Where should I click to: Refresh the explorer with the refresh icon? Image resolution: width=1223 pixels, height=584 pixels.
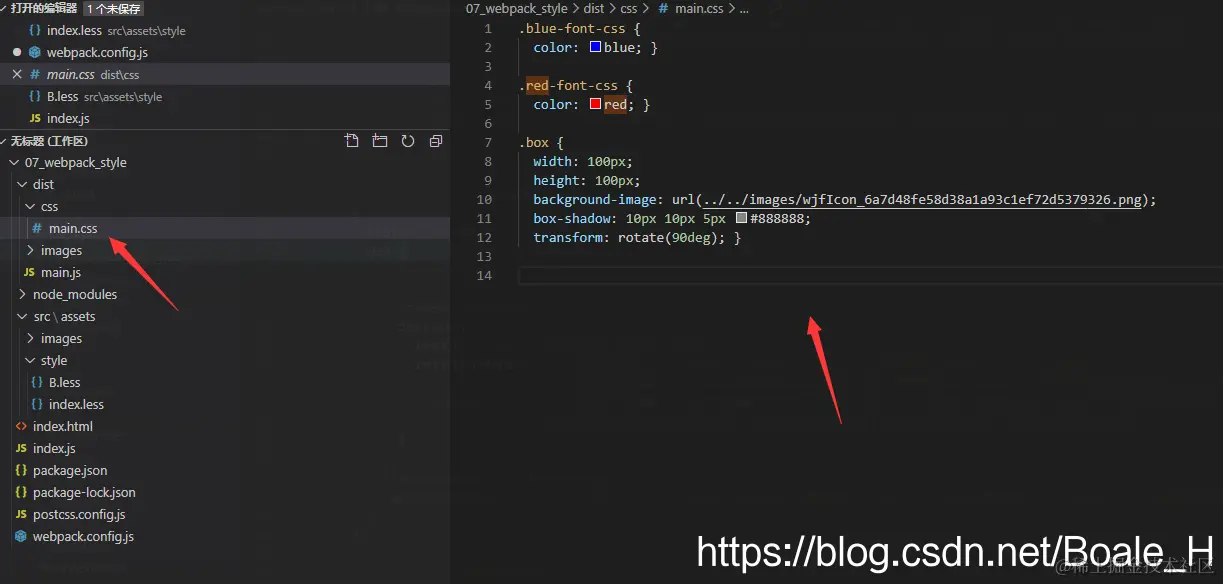click(x=408, y=141)
